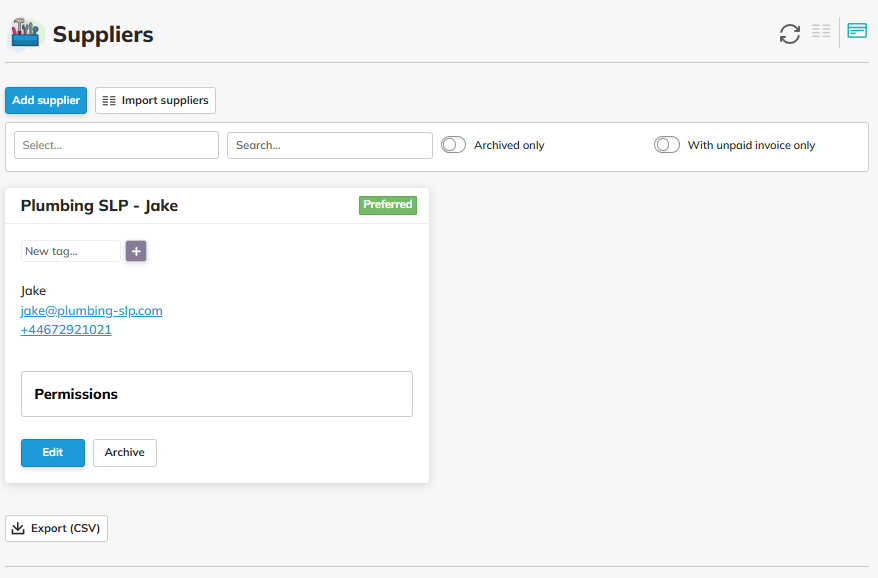
Task: Click the plus icon to add tag
Action: pyautogui.click(x=136, y=251)
